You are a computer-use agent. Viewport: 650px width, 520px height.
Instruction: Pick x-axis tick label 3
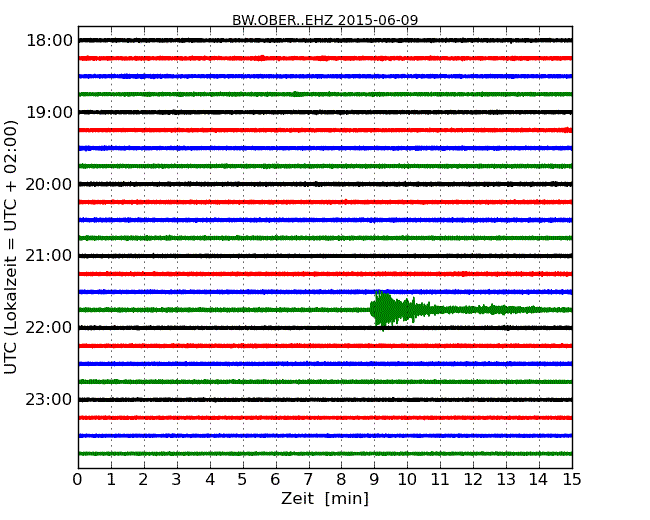point(177,479)
